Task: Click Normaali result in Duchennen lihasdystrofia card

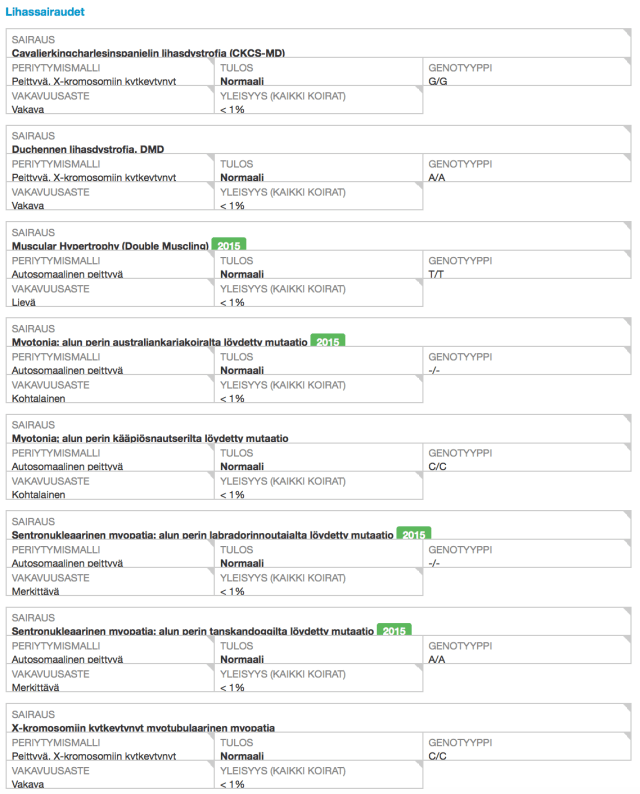Action: 242,178
